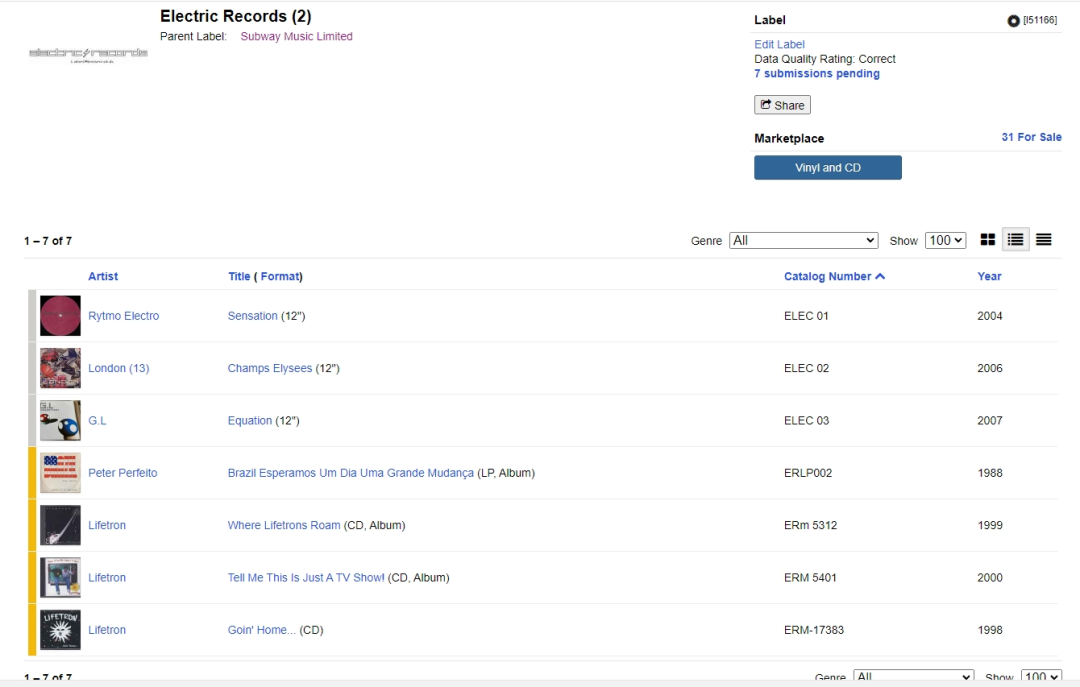Open Lifetron artist link in ERM 5401 row
1080x687 pixels.
pos(107,577)
